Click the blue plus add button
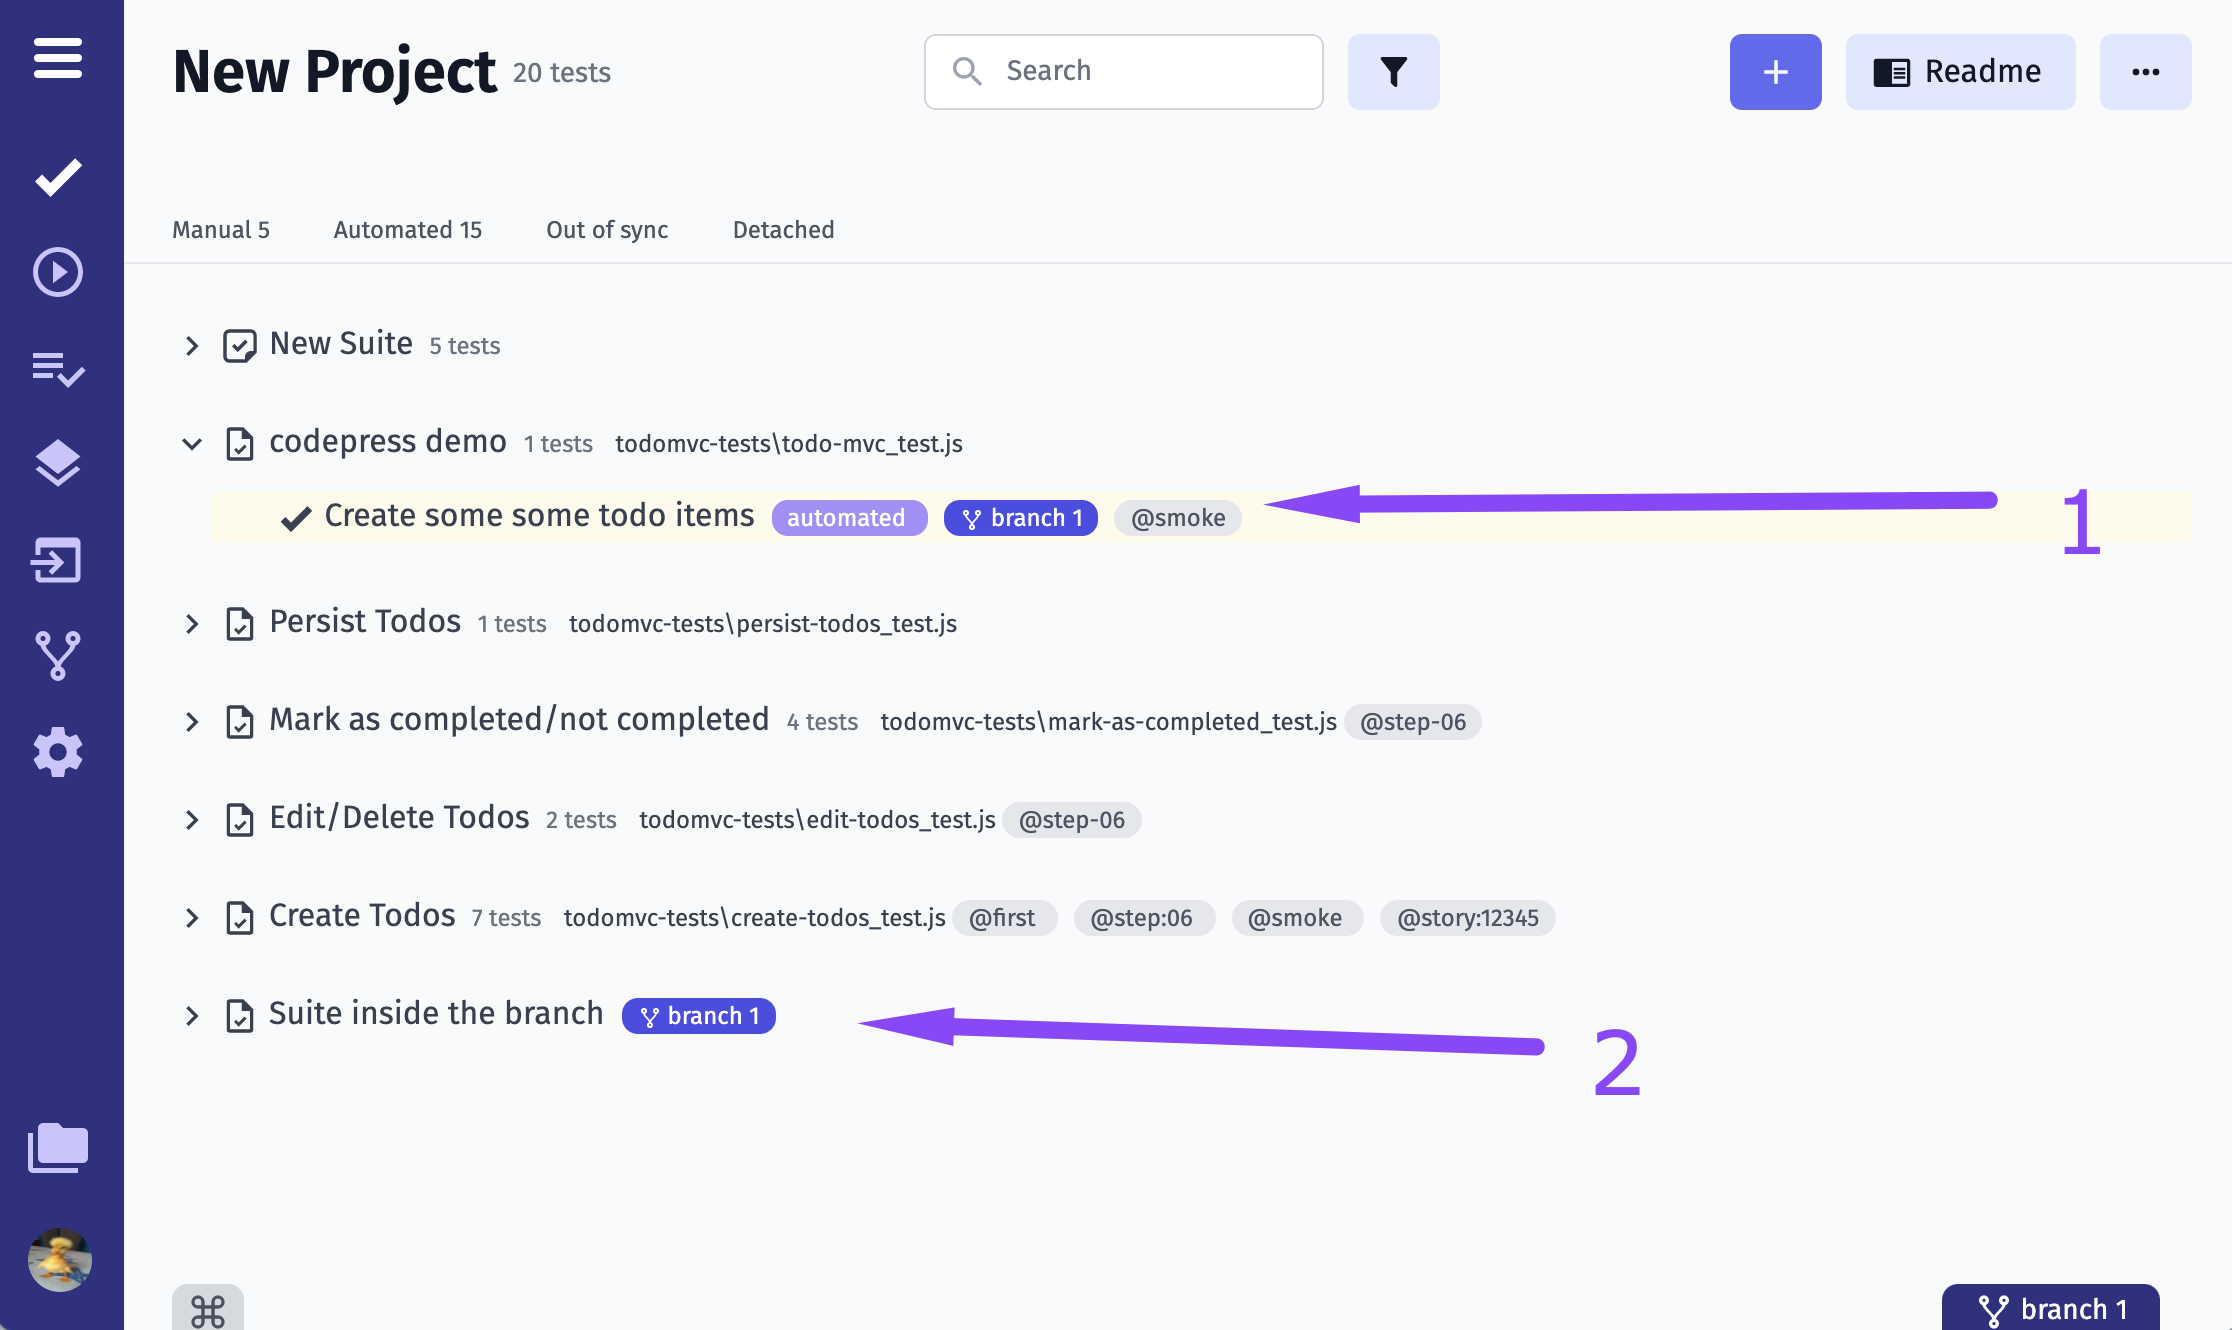Viewport: 2232px width, 1330px height. click(1775, 72)
